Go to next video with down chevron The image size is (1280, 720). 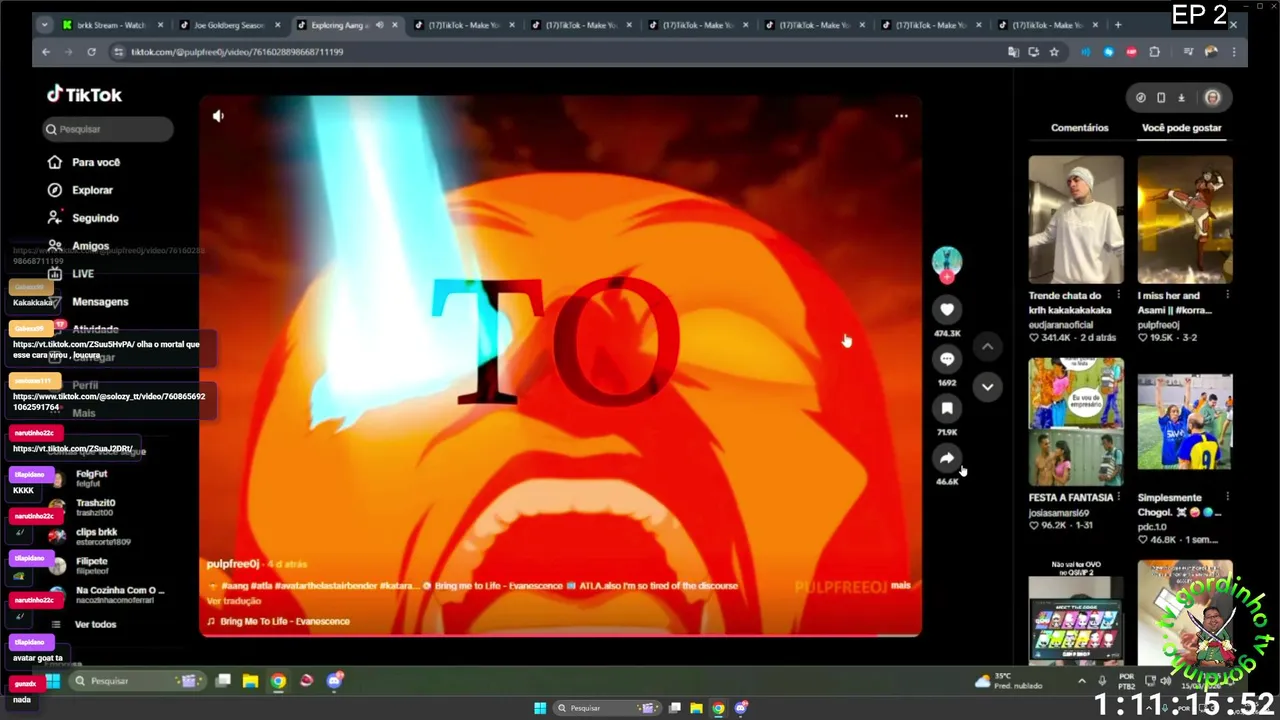[987, 387]
